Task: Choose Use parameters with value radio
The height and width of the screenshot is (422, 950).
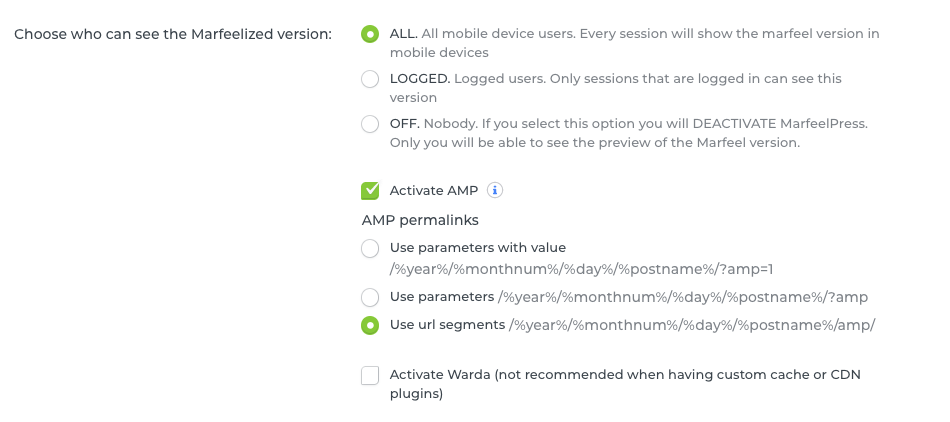Action: click(370, 248)
